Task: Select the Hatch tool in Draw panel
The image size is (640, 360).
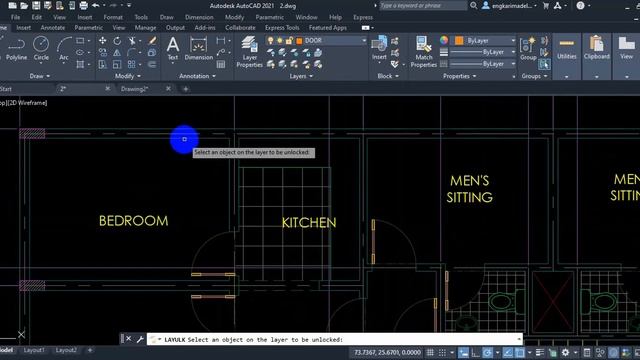Action: pyautogui.click(x=80, y=64)
